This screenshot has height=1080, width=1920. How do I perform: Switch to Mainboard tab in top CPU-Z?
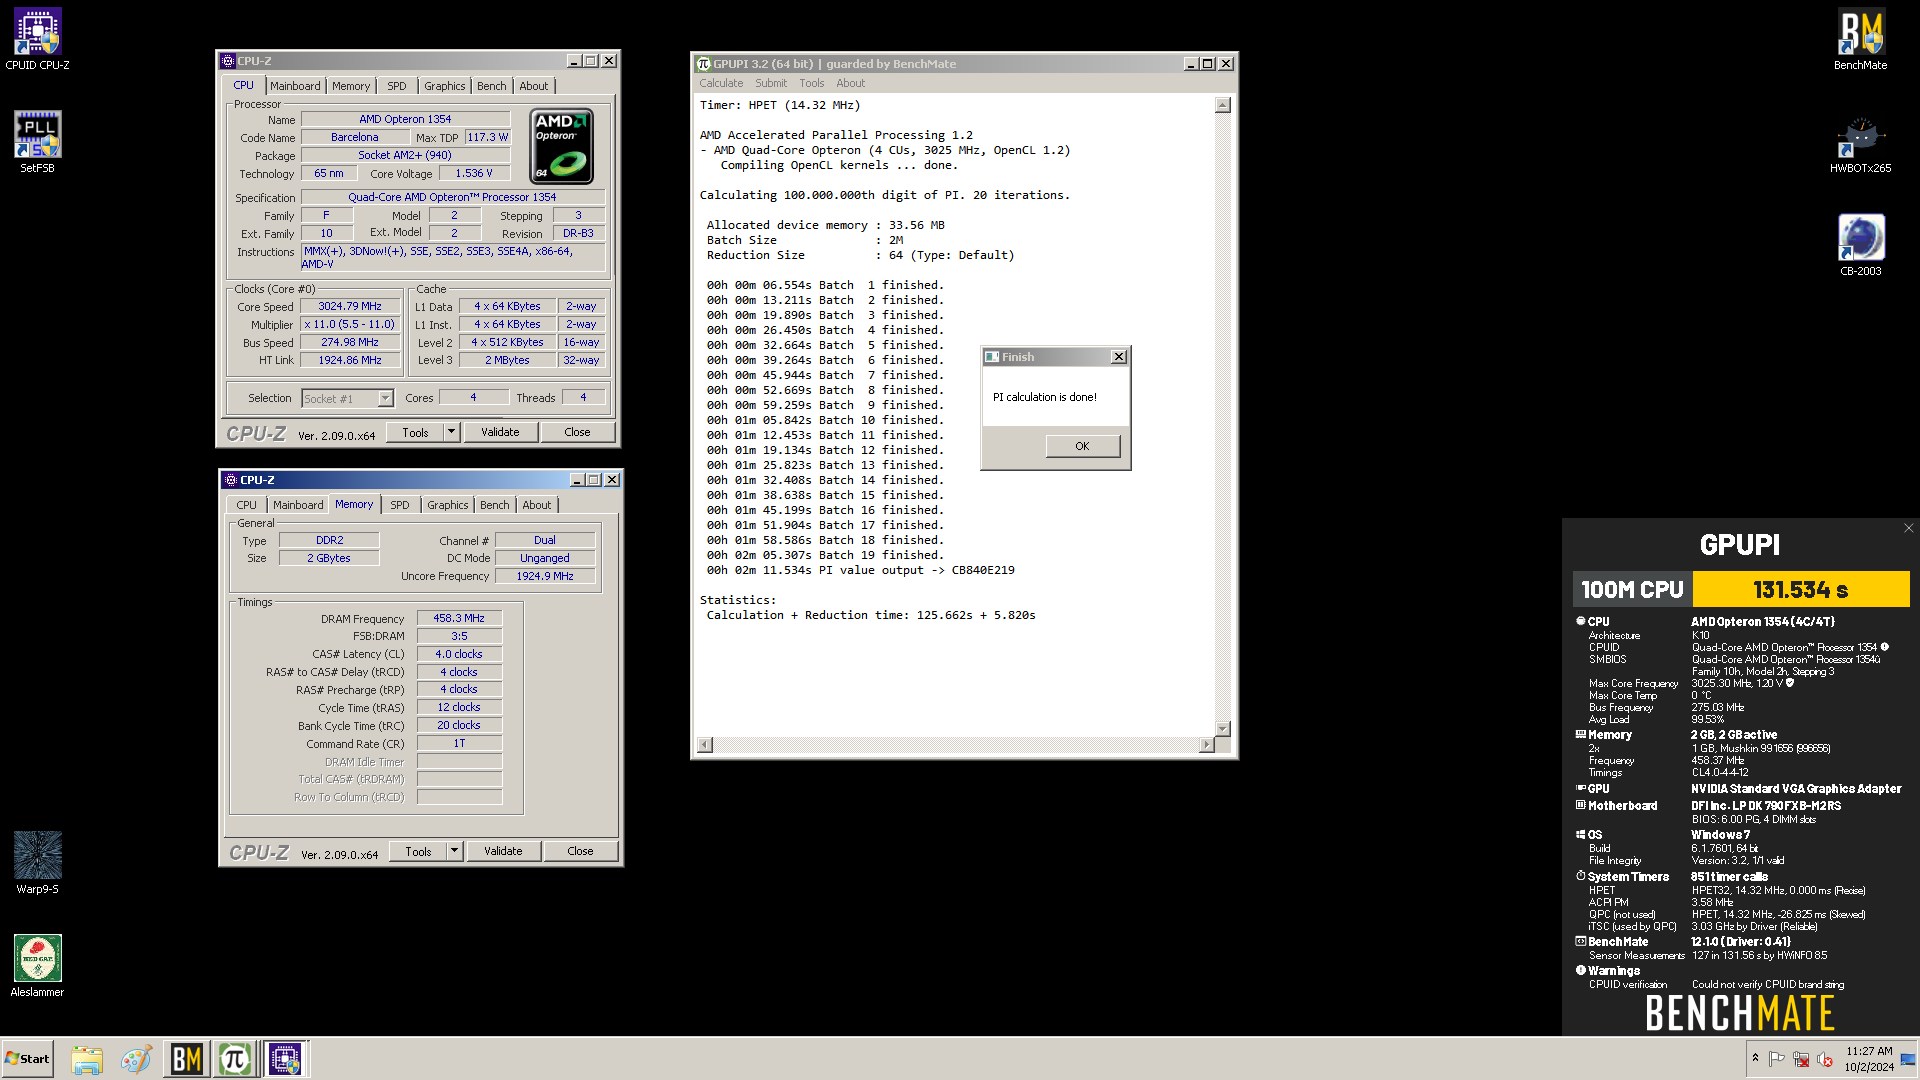295,86
